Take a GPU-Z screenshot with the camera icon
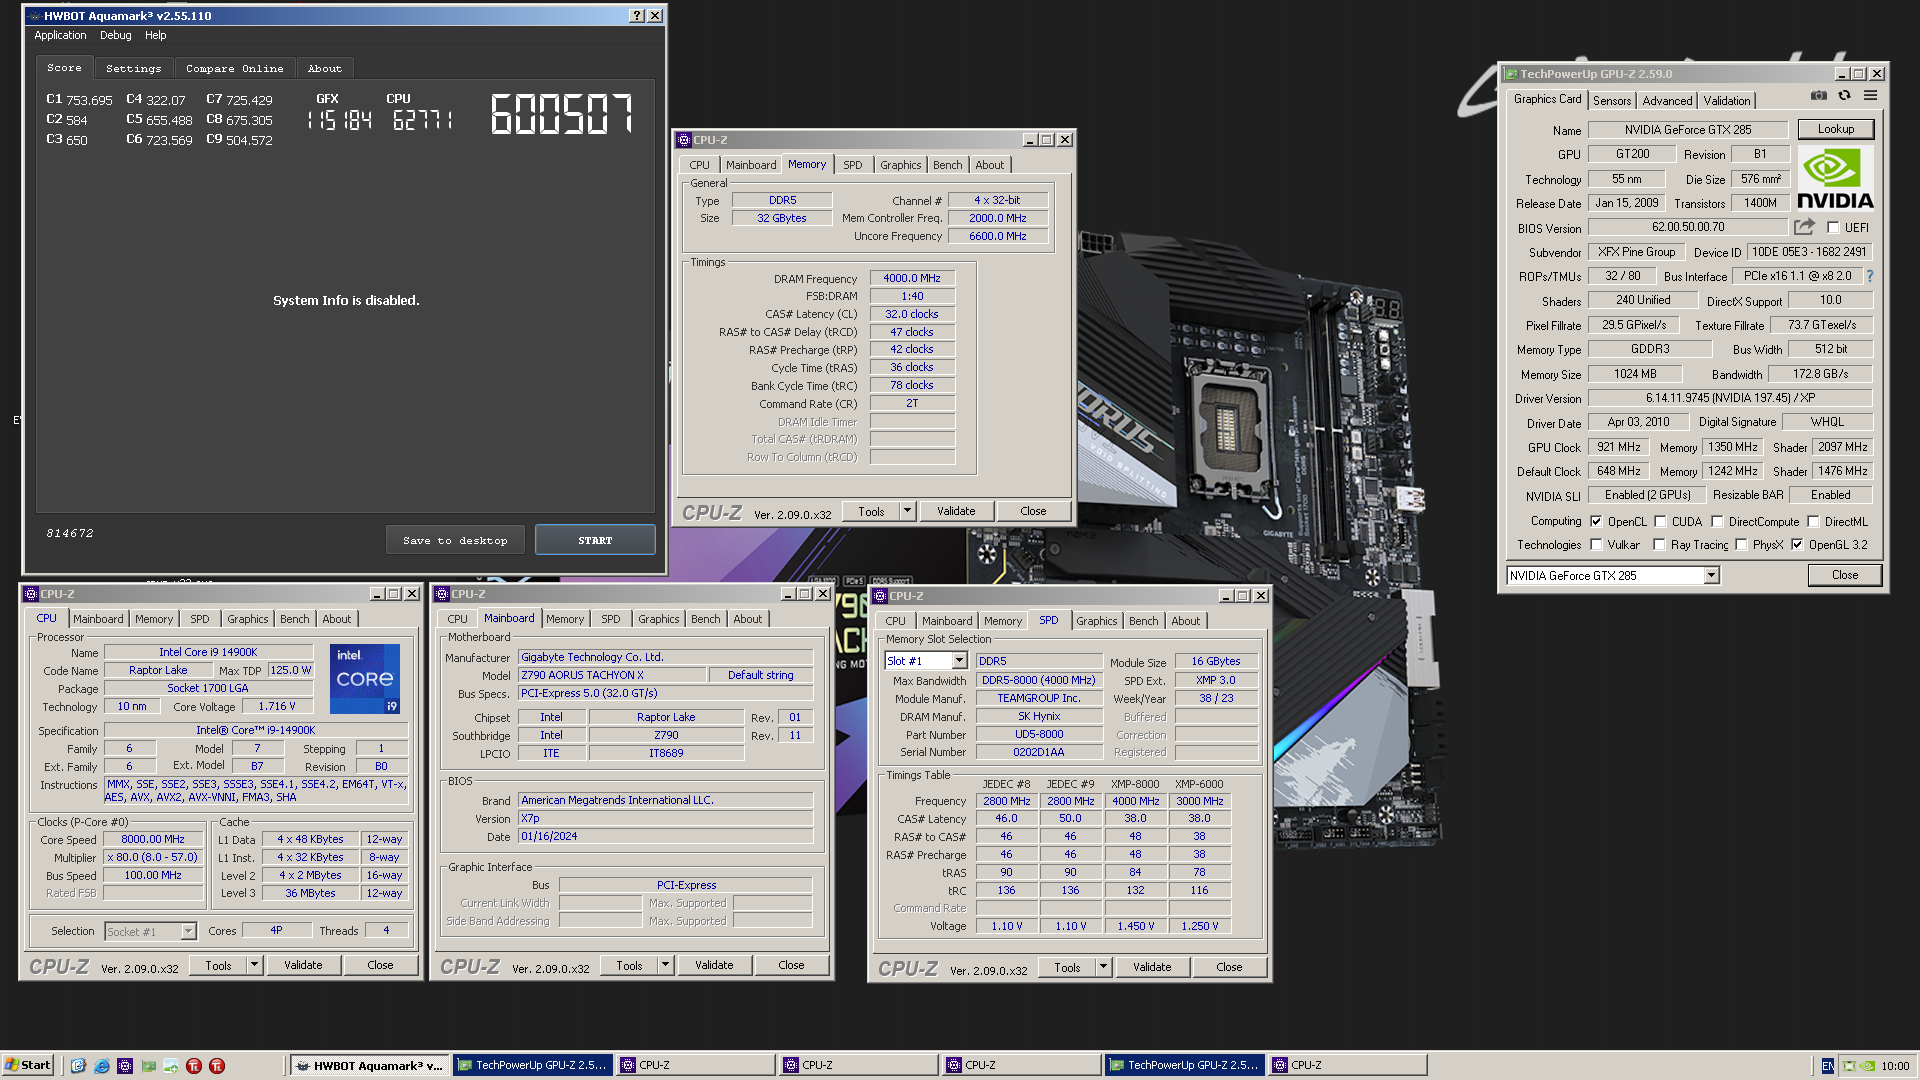The image size is (1920, 1080). point(1818,96)
